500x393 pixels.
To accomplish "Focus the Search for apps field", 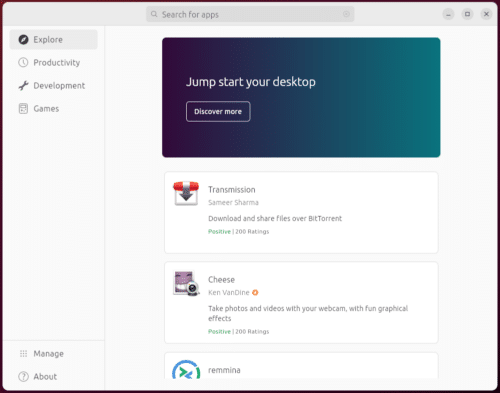I will (x=250, y=14).
